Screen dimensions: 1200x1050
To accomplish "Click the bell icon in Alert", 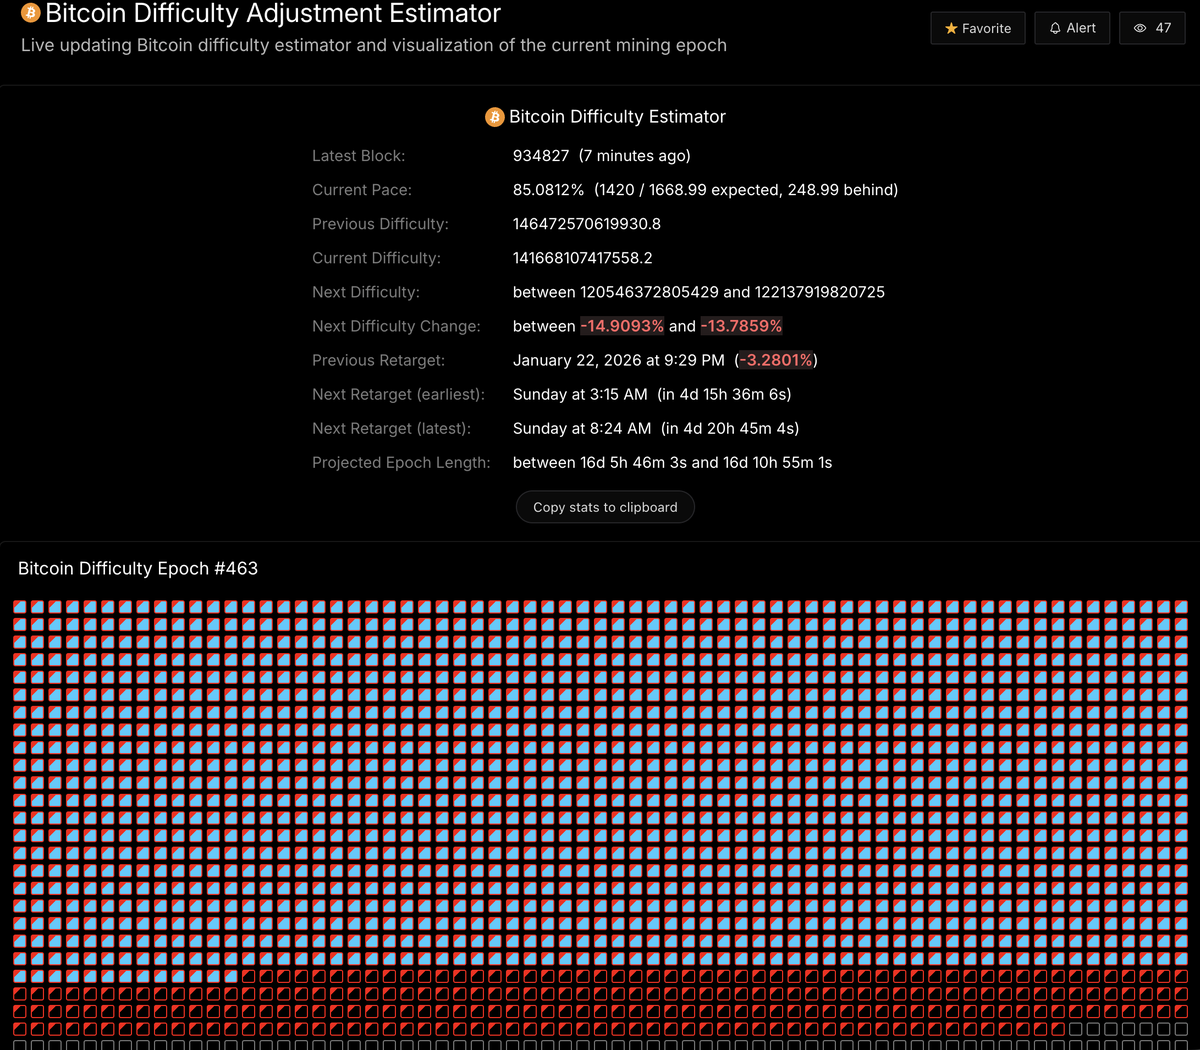I will click(1055, 28).
